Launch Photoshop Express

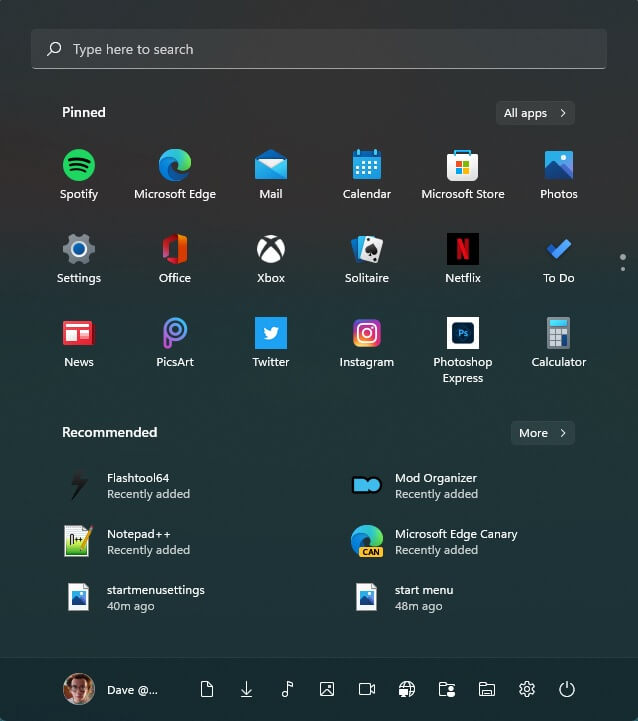[x=463, y=349]
